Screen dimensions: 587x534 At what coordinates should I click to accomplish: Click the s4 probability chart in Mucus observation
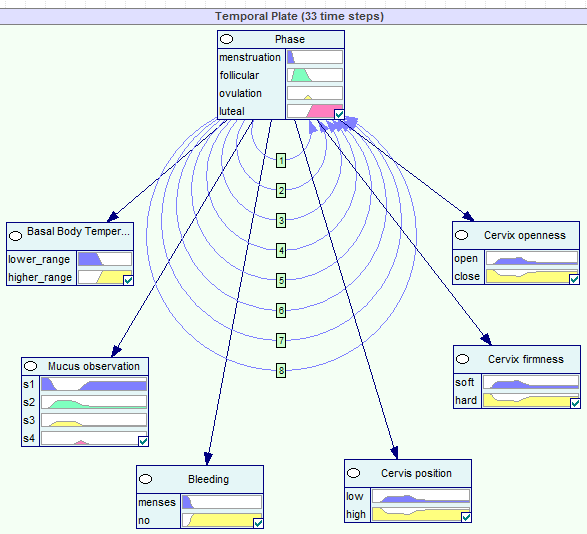tap(94, 438)
